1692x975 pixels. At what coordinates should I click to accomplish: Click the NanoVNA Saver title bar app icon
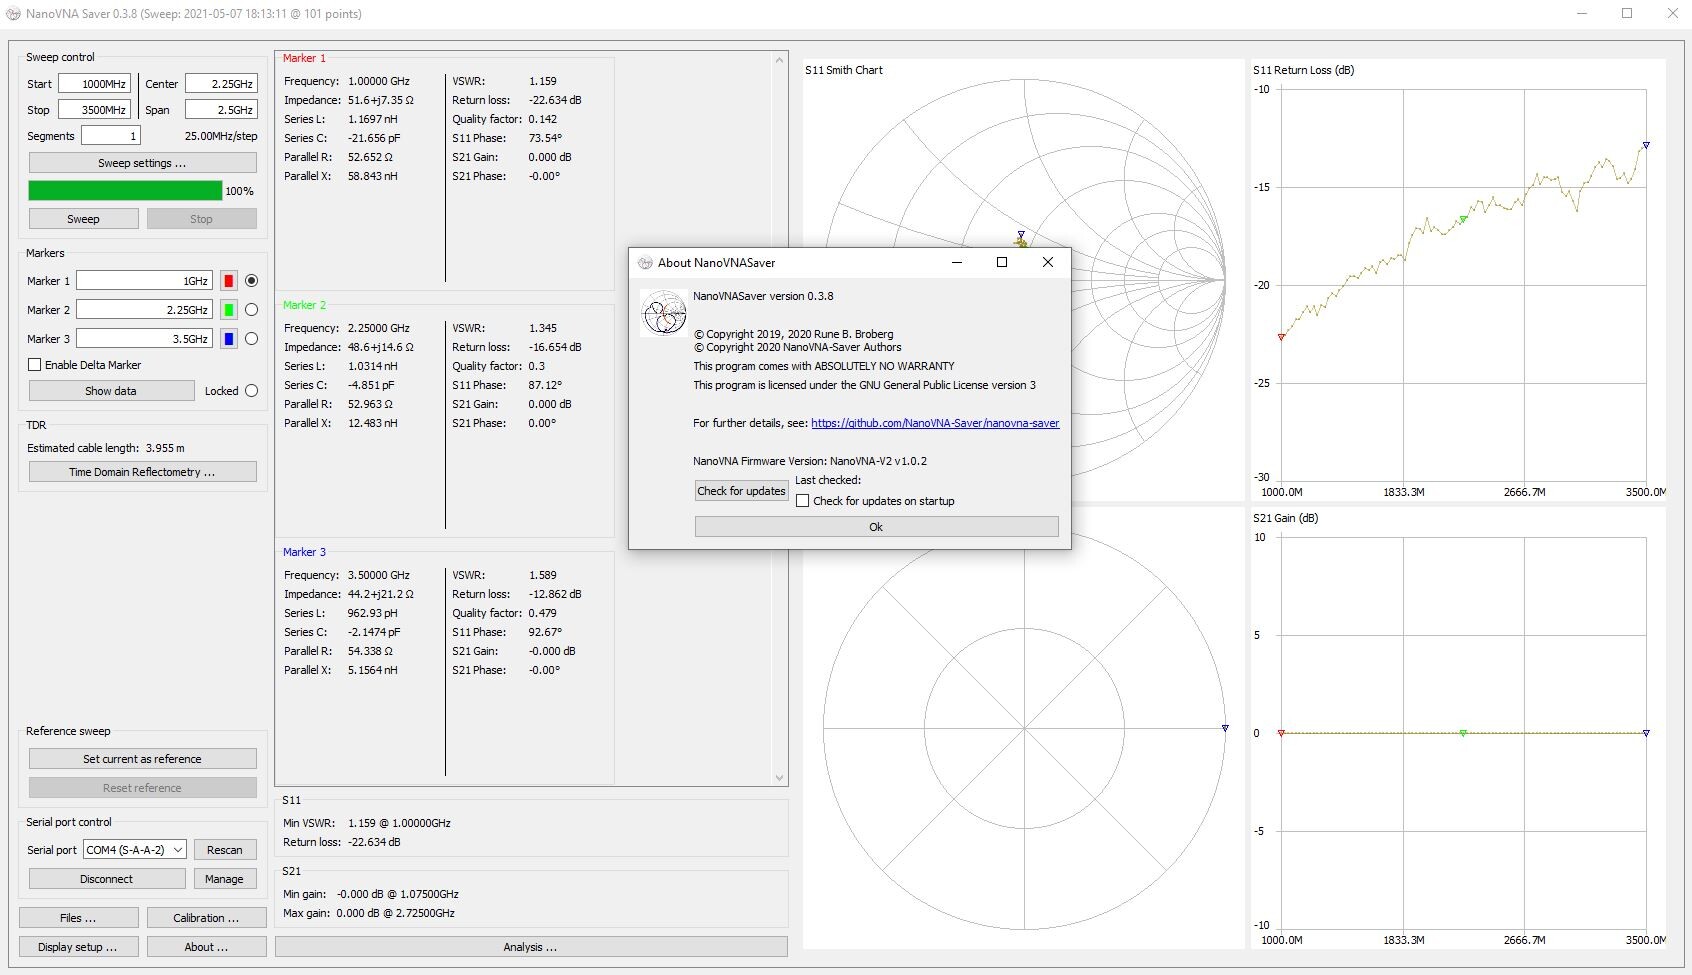(14, 14)
